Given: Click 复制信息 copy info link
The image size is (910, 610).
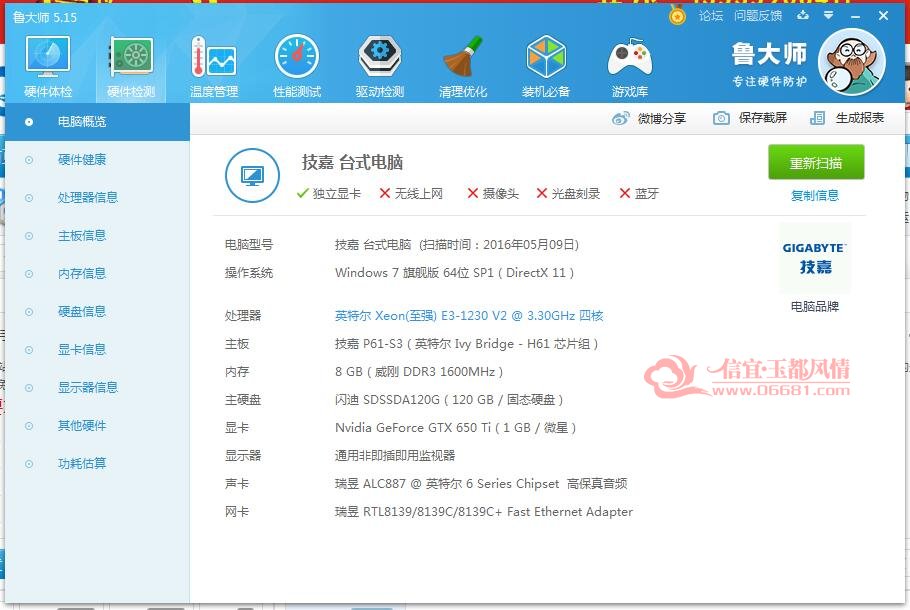Looking at the screenshot, I should point(815,196).
